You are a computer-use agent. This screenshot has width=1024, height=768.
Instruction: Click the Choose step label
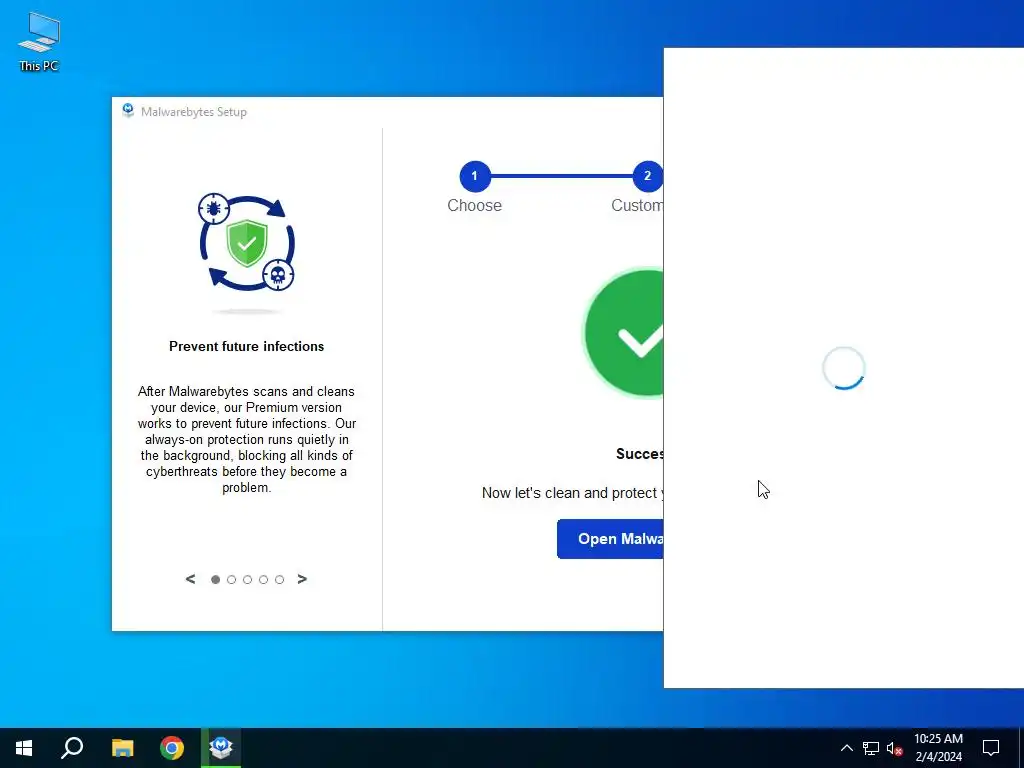475,205
